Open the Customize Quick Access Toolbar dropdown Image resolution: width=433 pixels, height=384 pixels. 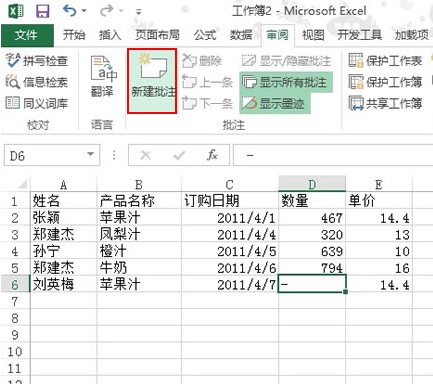pos(138,12)
